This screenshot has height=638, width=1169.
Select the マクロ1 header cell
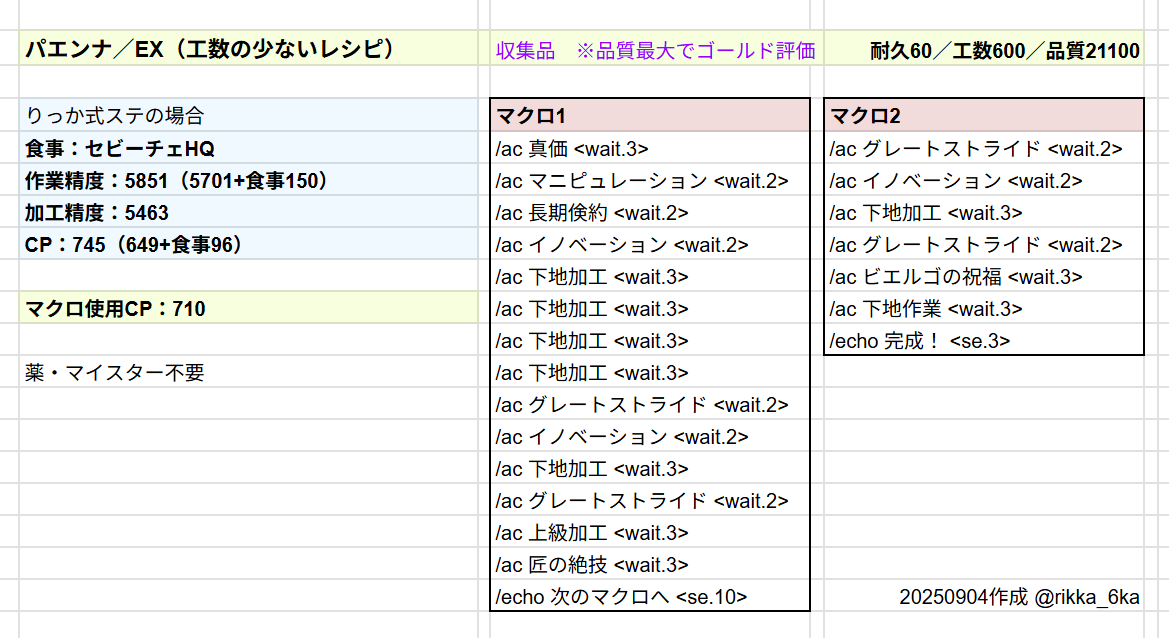(650, 115)
